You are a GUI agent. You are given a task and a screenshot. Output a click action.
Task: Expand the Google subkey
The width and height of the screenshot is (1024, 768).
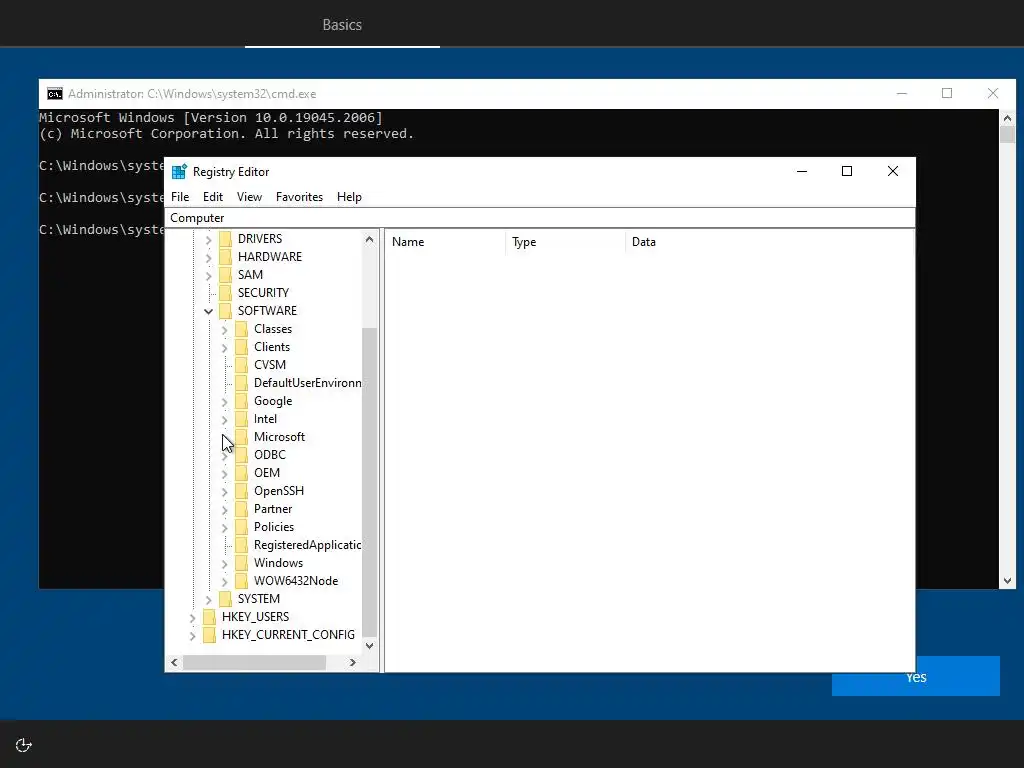tap(225, 402)
